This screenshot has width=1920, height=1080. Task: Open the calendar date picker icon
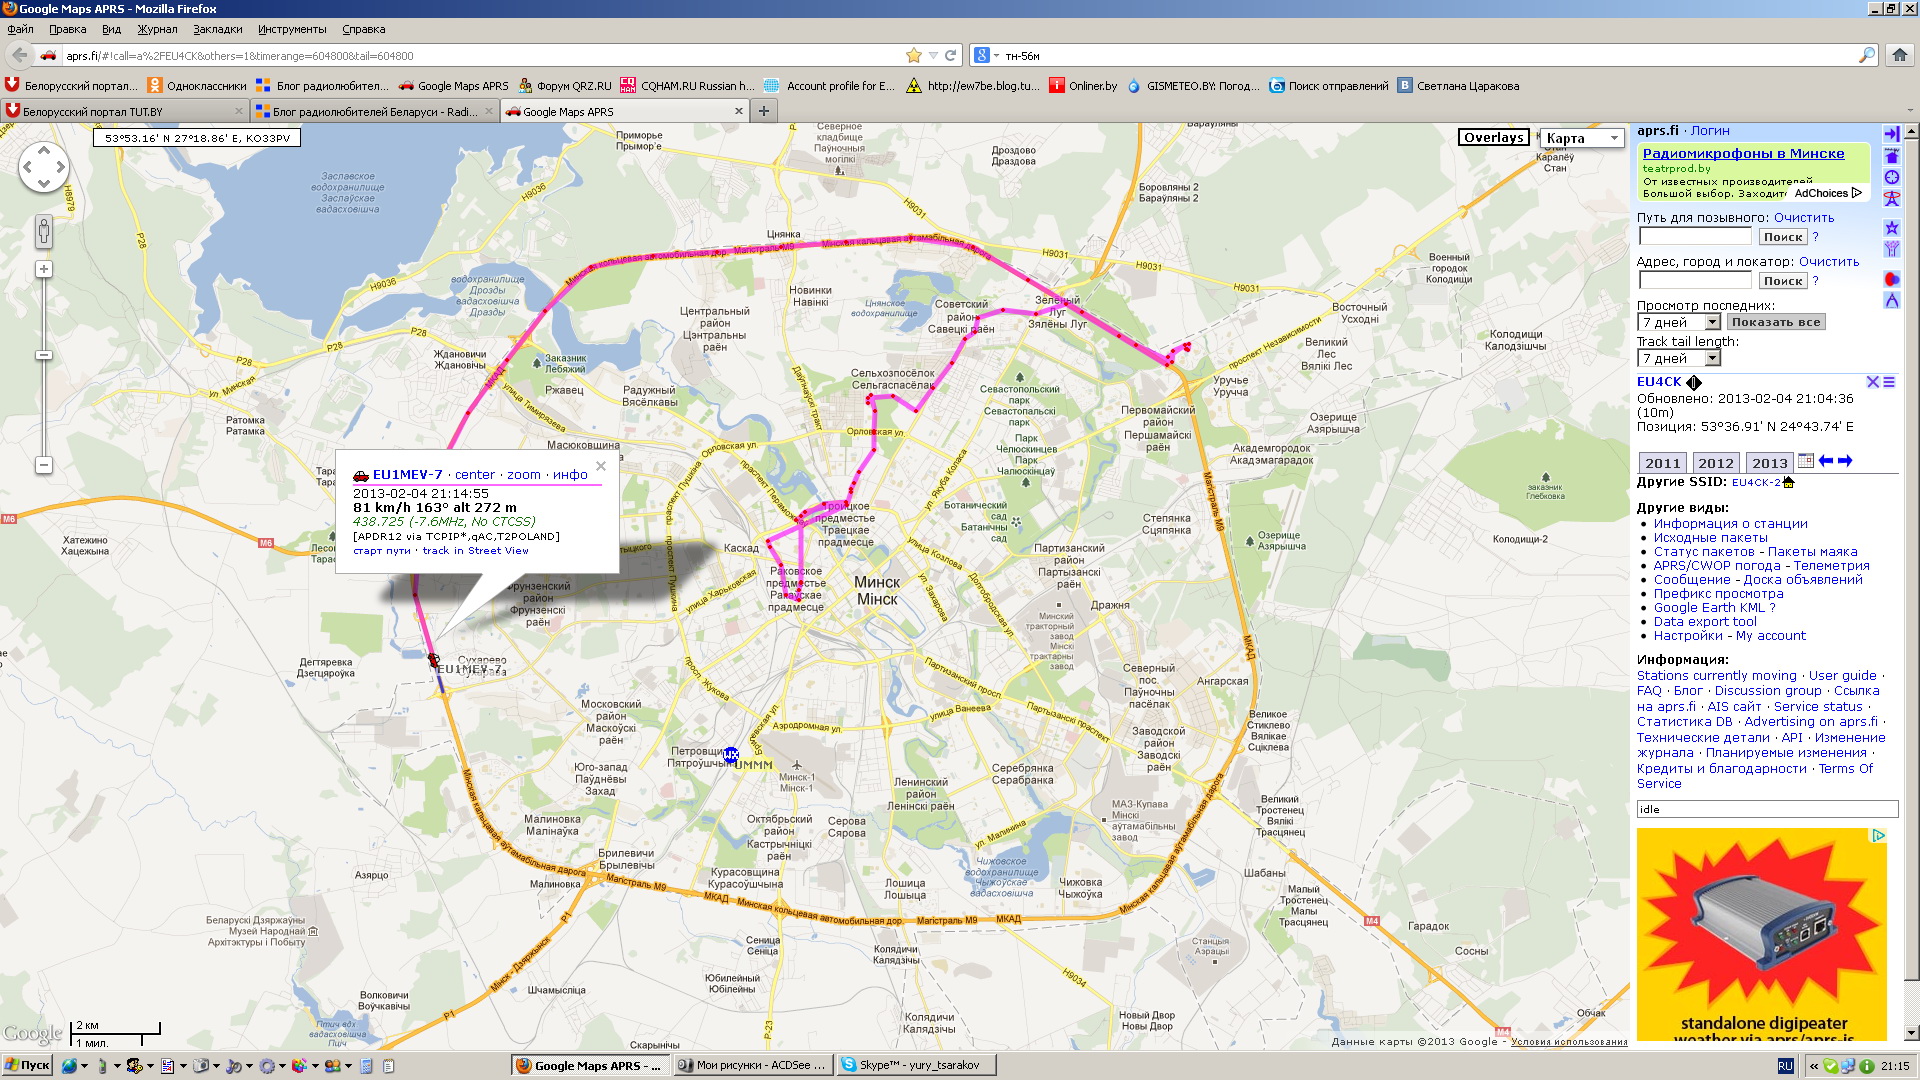coord(1805,461)
